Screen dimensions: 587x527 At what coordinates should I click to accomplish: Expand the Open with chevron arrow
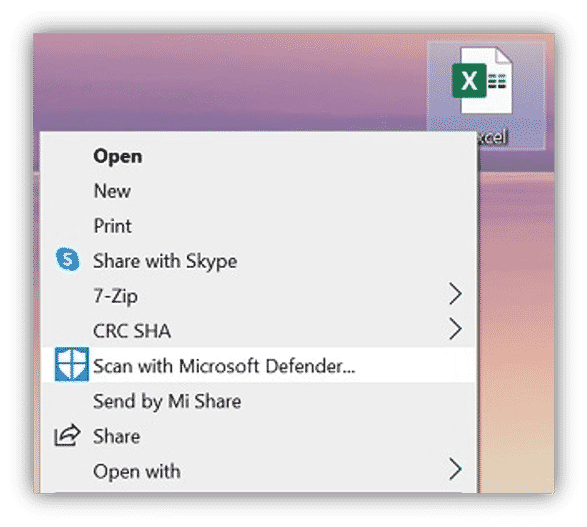(455, 469)
